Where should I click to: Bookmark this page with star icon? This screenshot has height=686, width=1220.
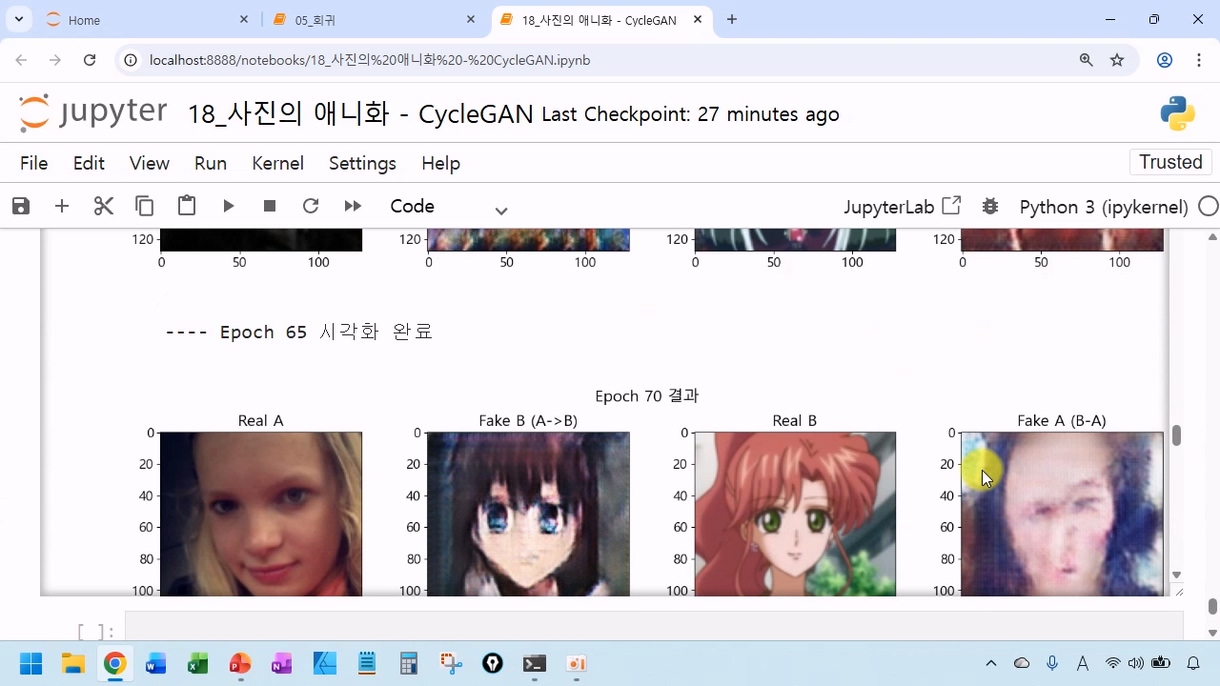click(1117, 60)
